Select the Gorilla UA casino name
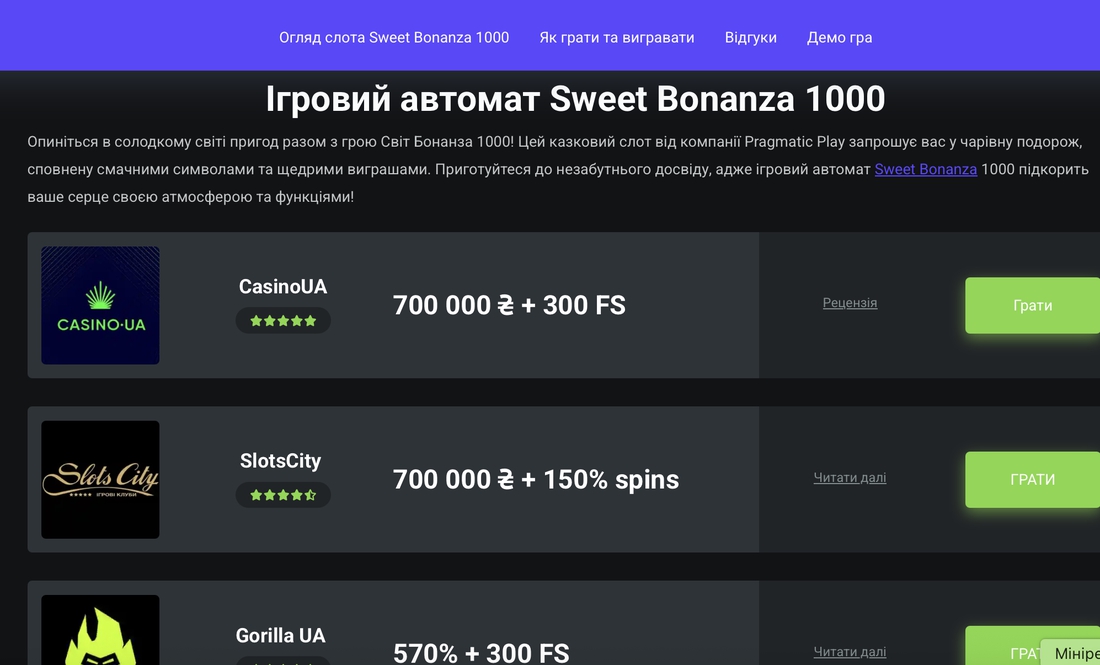Image resolution: width=1100 pixels, height=665 pixels. coord(281,636)
